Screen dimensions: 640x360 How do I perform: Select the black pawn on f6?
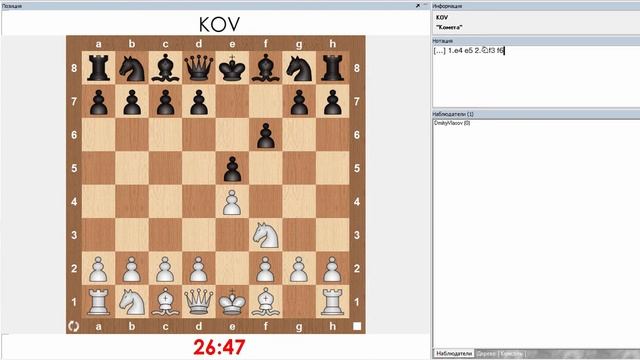click(x=266, y=135)
